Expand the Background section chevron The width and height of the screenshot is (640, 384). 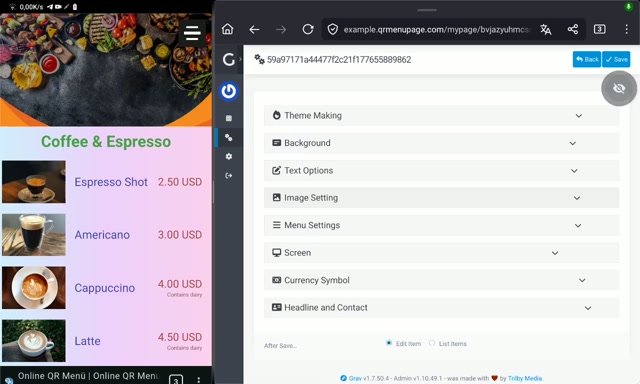573,143
